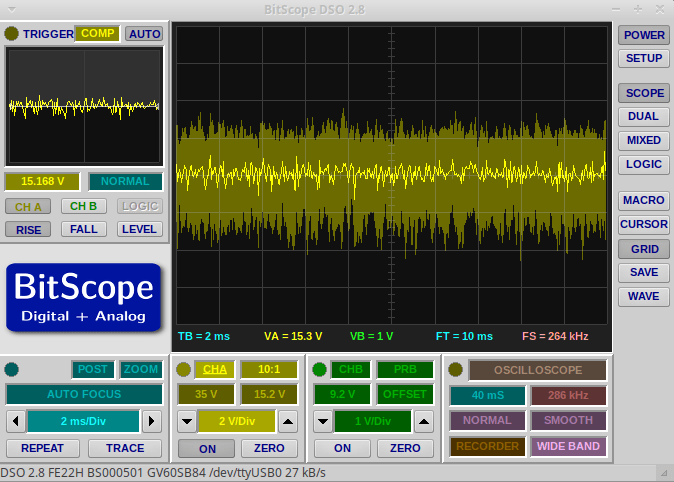Click the 2 ms/Div timebase value
Screen dimensions: 674x482
point(83,421)
